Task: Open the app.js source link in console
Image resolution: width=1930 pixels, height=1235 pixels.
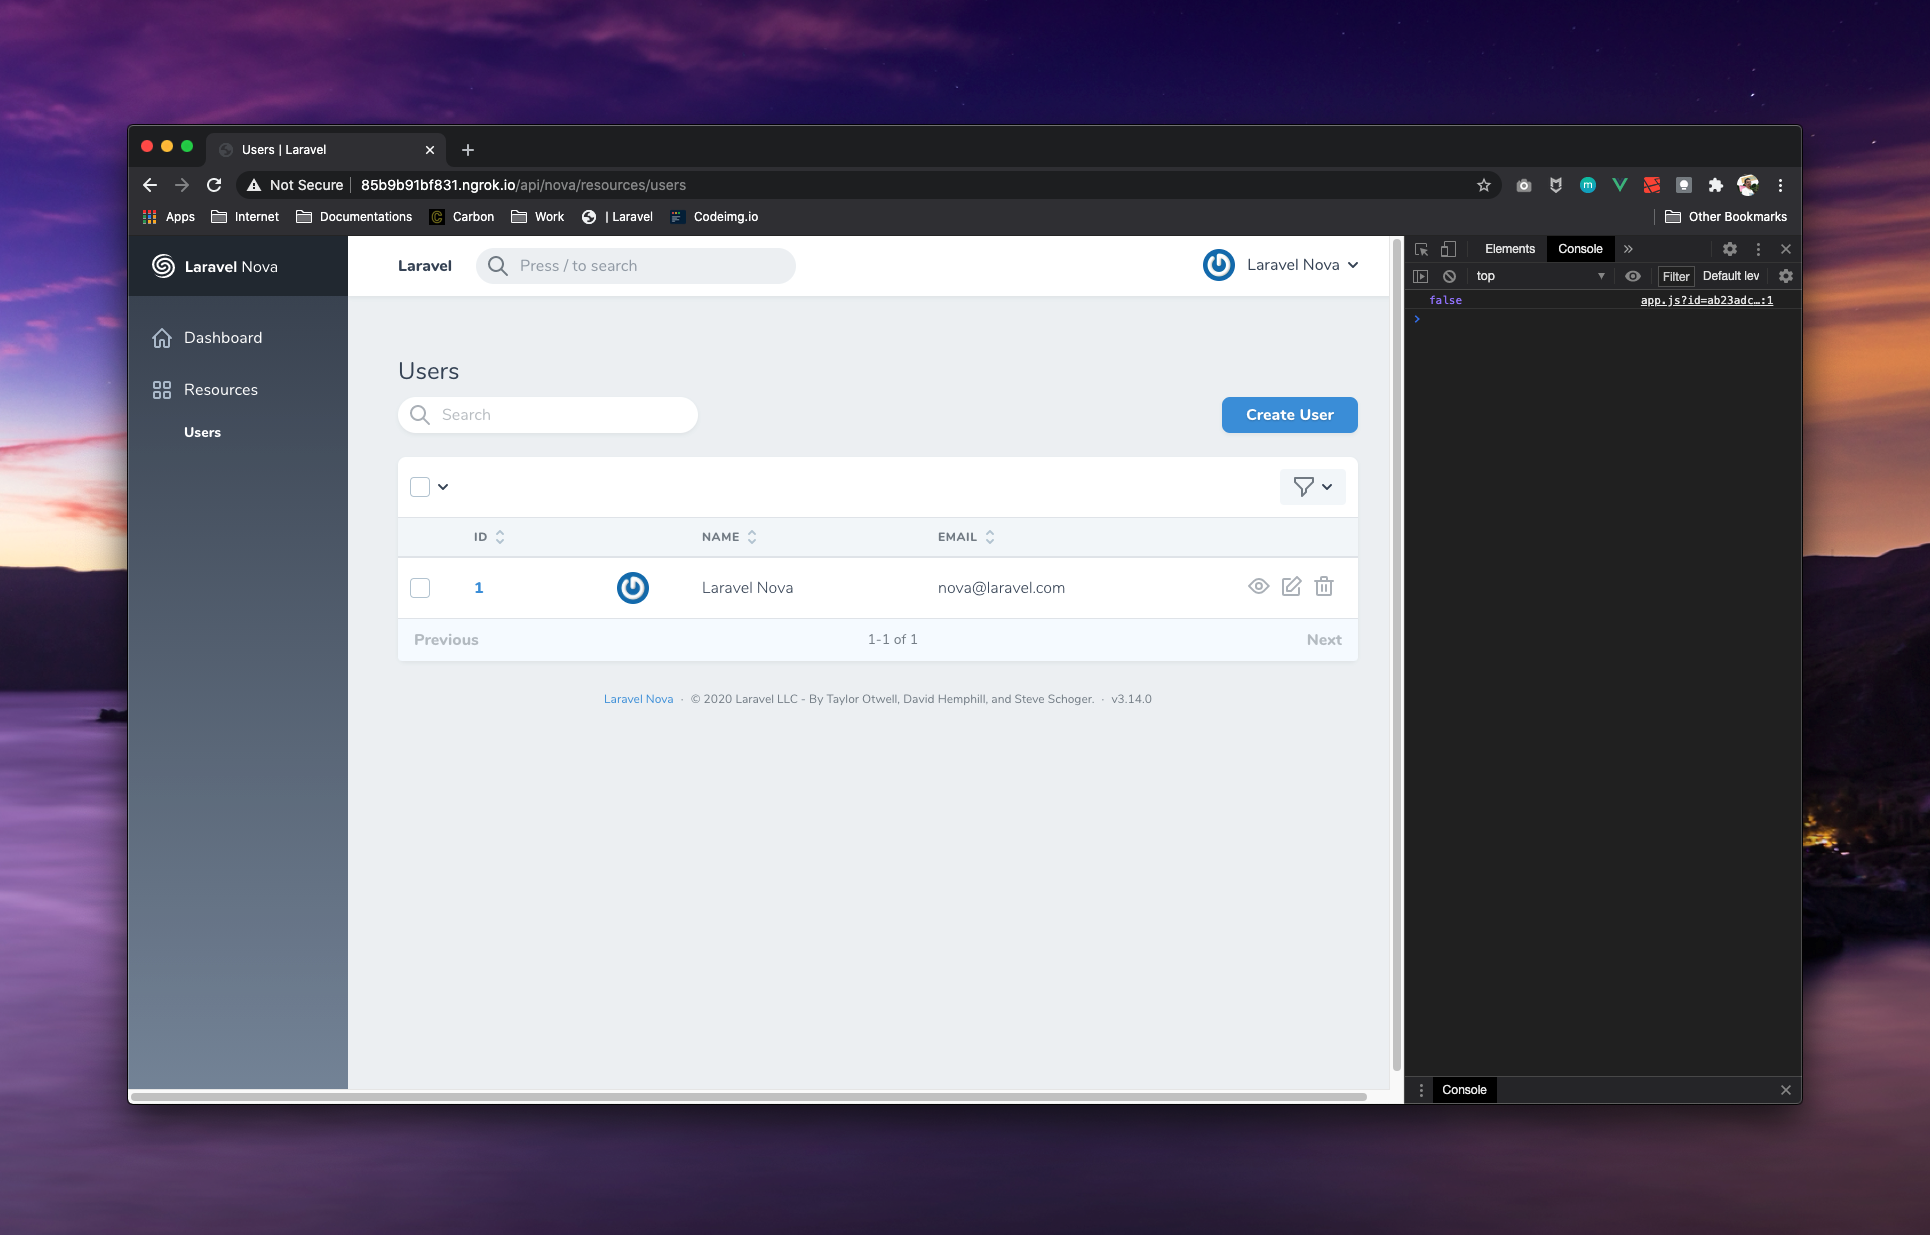Action: tap(1706, 300)
